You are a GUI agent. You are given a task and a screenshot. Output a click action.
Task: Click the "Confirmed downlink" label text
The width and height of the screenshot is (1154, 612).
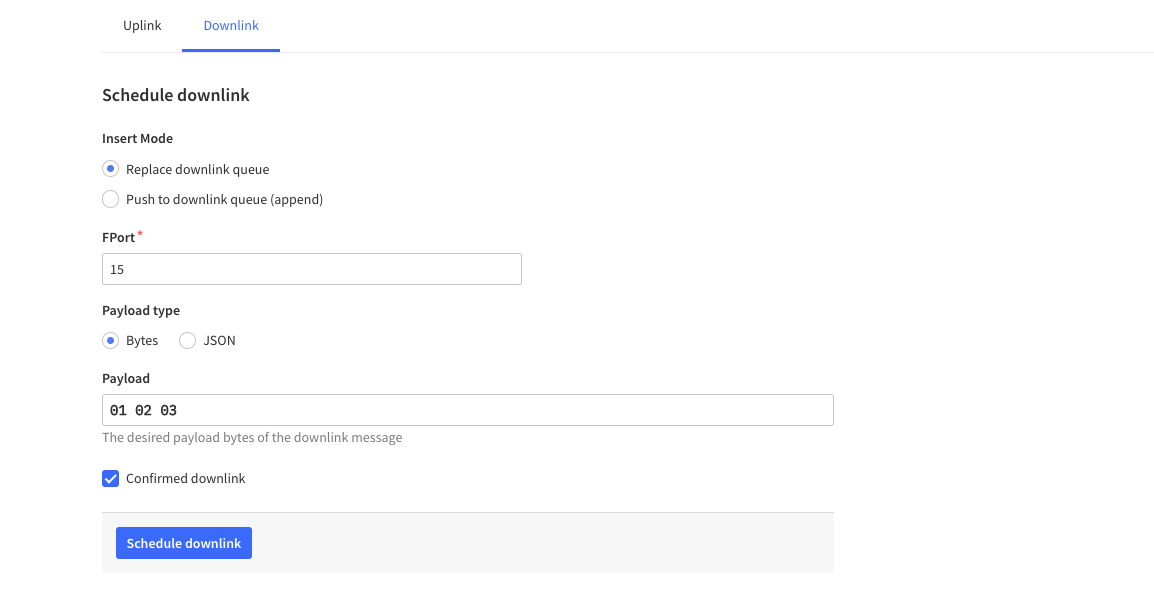[x=185, y=478]
